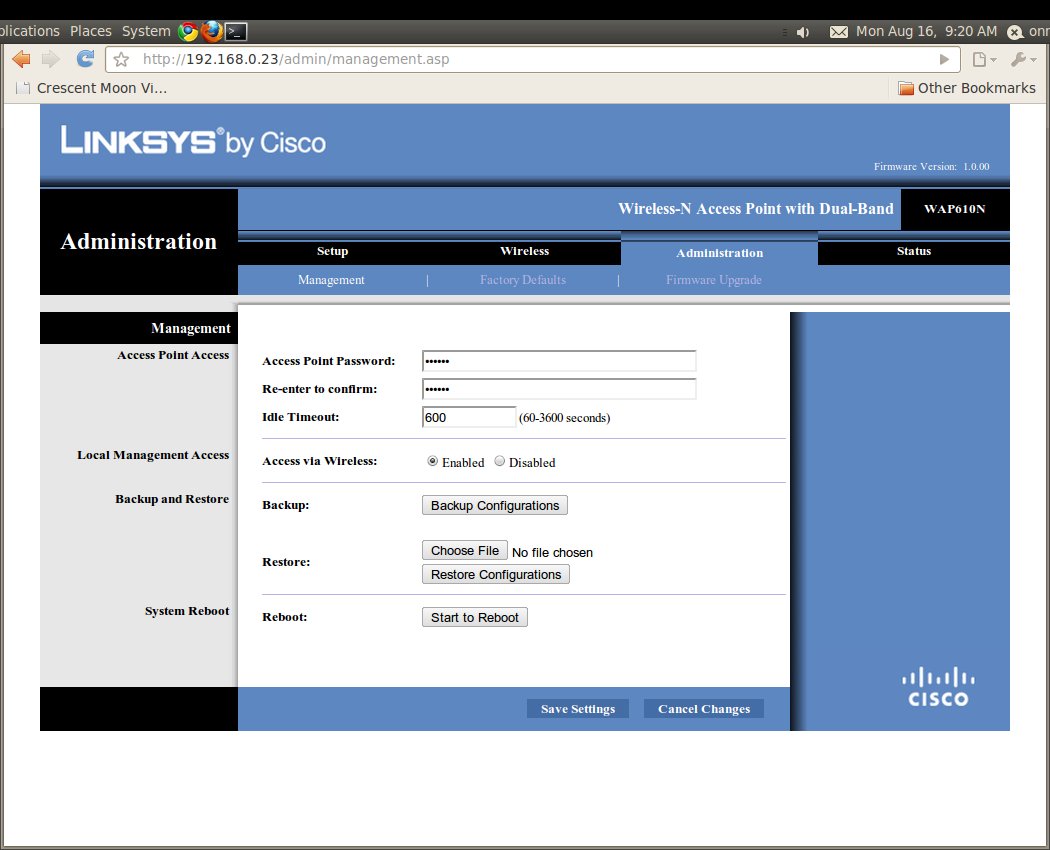Open the wrench tools menu dropdown

coord(1023,59)
